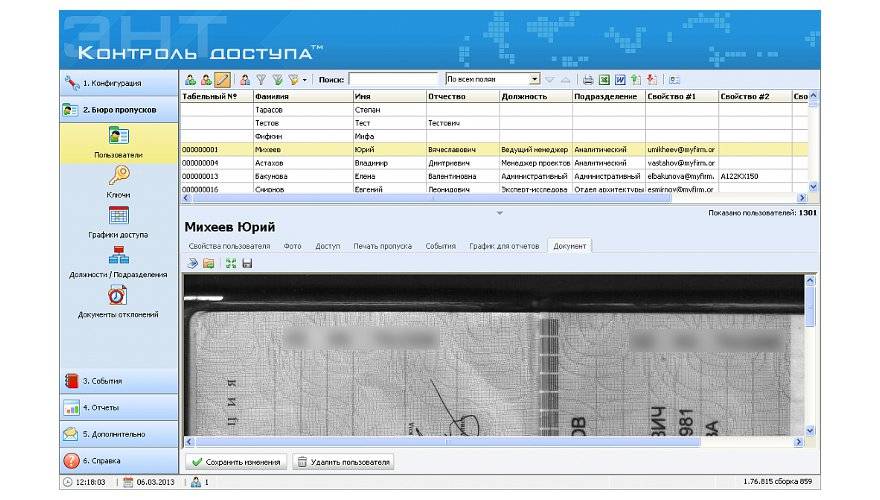
Task: Switch to the Печать пропуска tab
Action: (x=382, y=245)
